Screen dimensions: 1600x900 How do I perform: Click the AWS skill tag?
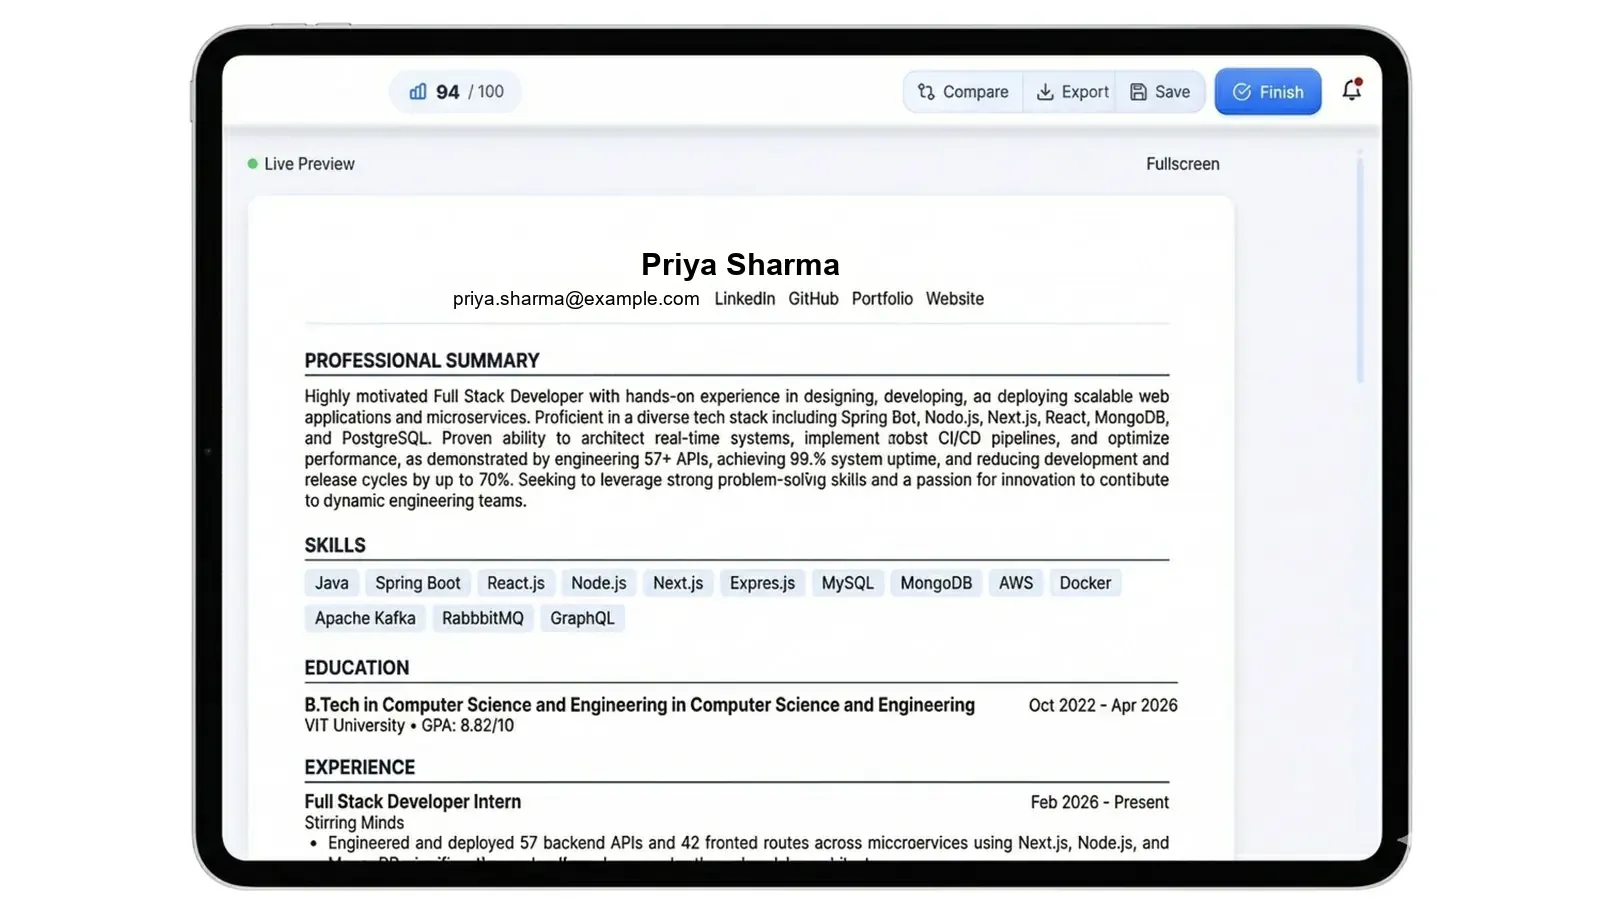[x=1016, y=583]
